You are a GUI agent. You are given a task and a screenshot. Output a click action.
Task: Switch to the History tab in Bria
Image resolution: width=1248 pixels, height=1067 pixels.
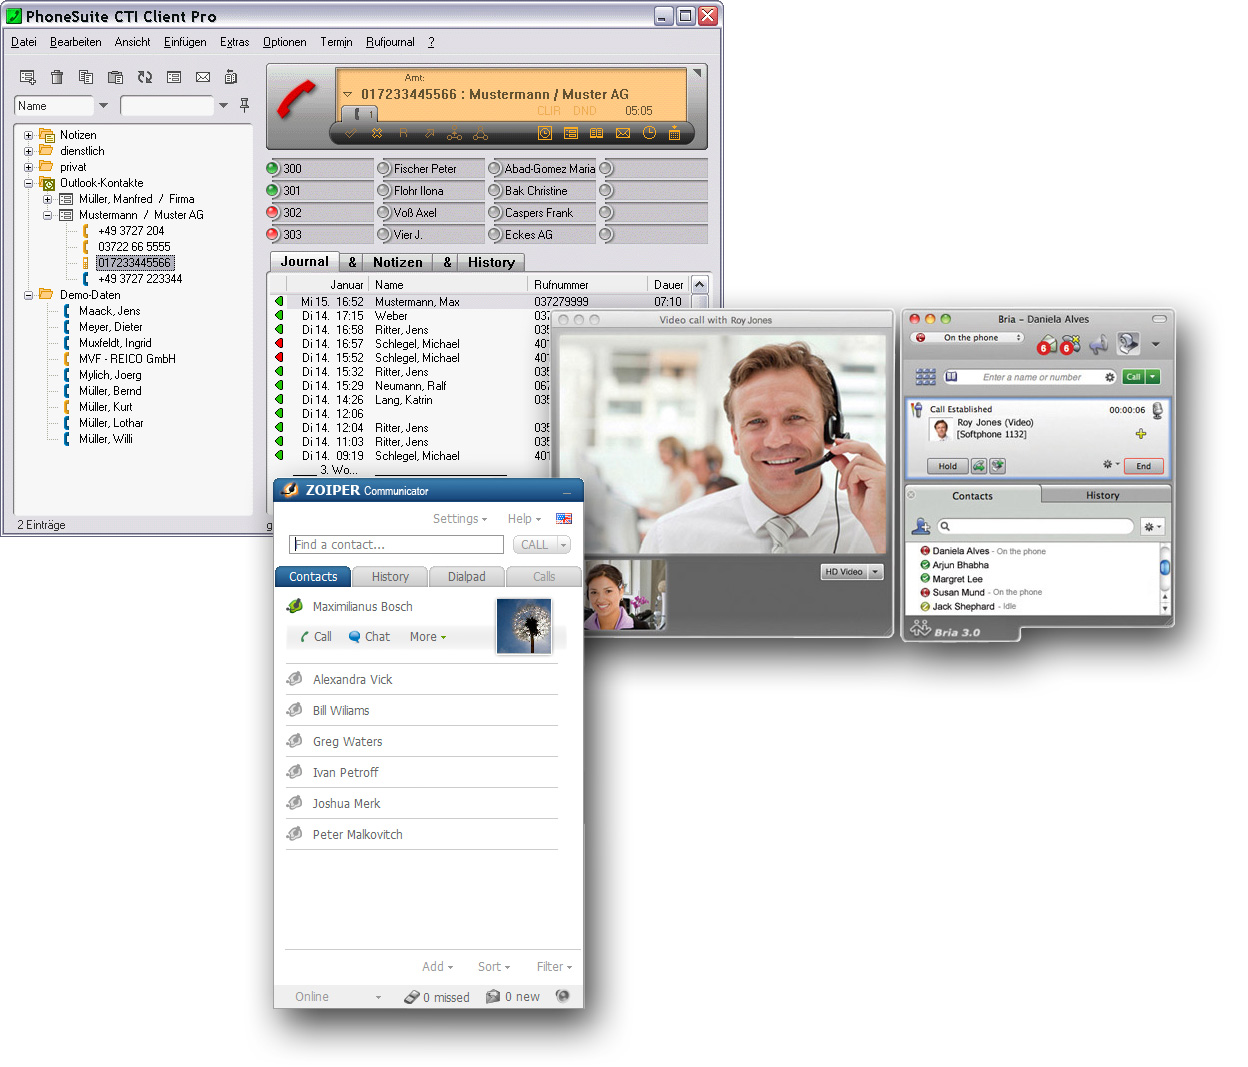tap(1103, 495)
